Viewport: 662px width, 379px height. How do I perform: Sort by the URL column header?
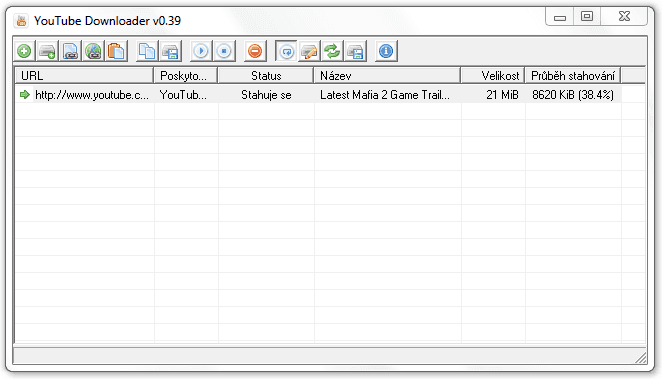point(84,76)
